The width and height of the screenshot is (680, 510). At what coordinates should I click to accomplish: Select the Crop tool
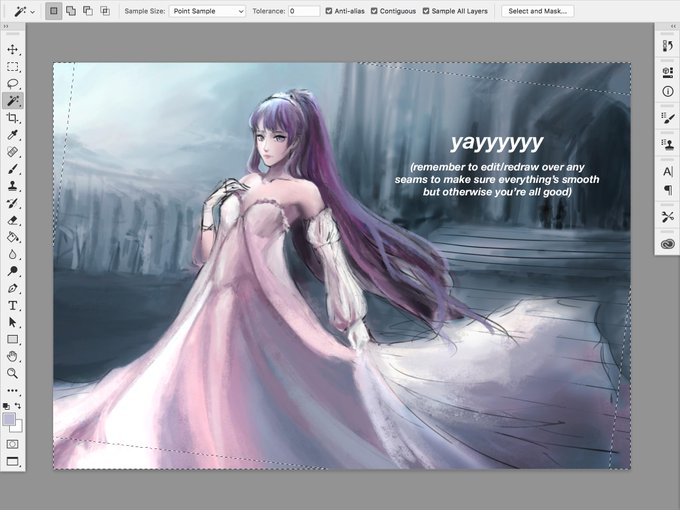[x=13, y=118]
